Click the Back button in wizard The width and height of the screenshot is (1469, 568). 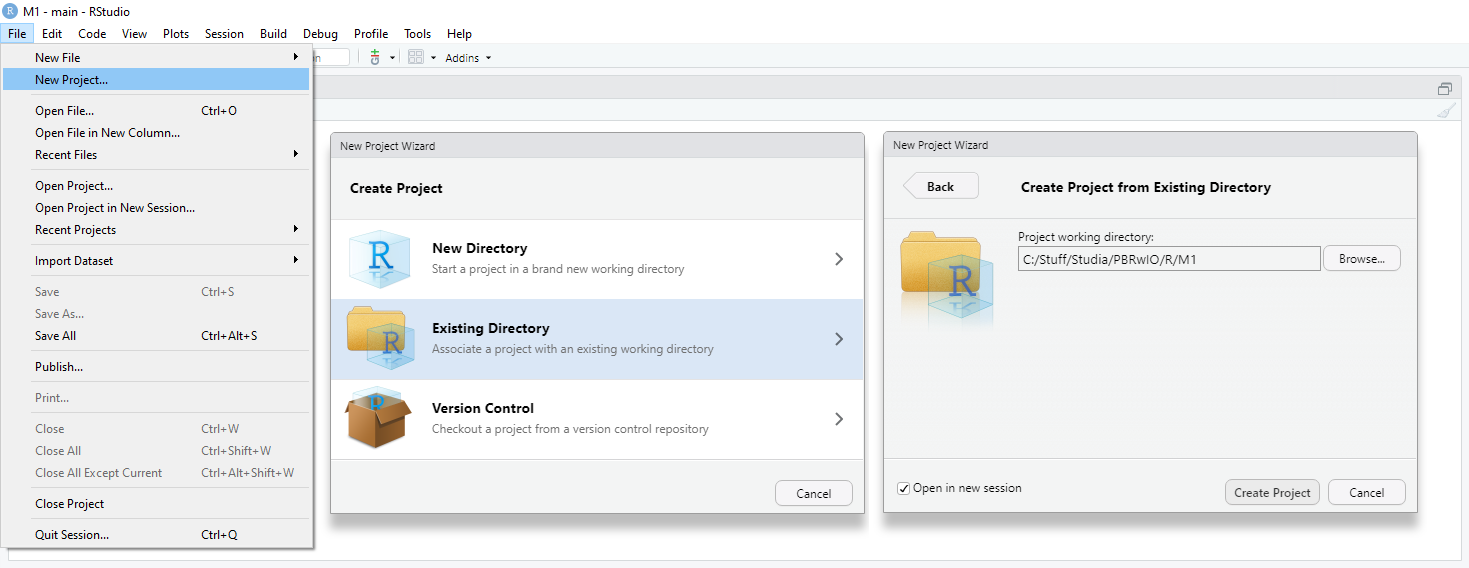pos(940,186)
